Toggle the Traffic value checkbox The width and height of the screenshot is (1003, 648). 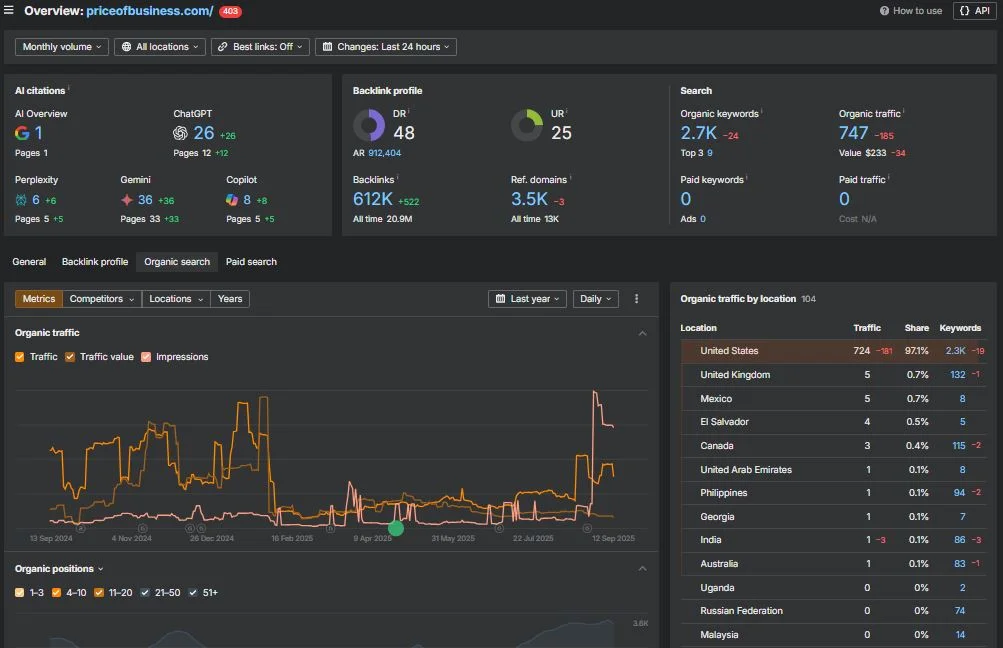coord(70,357)
